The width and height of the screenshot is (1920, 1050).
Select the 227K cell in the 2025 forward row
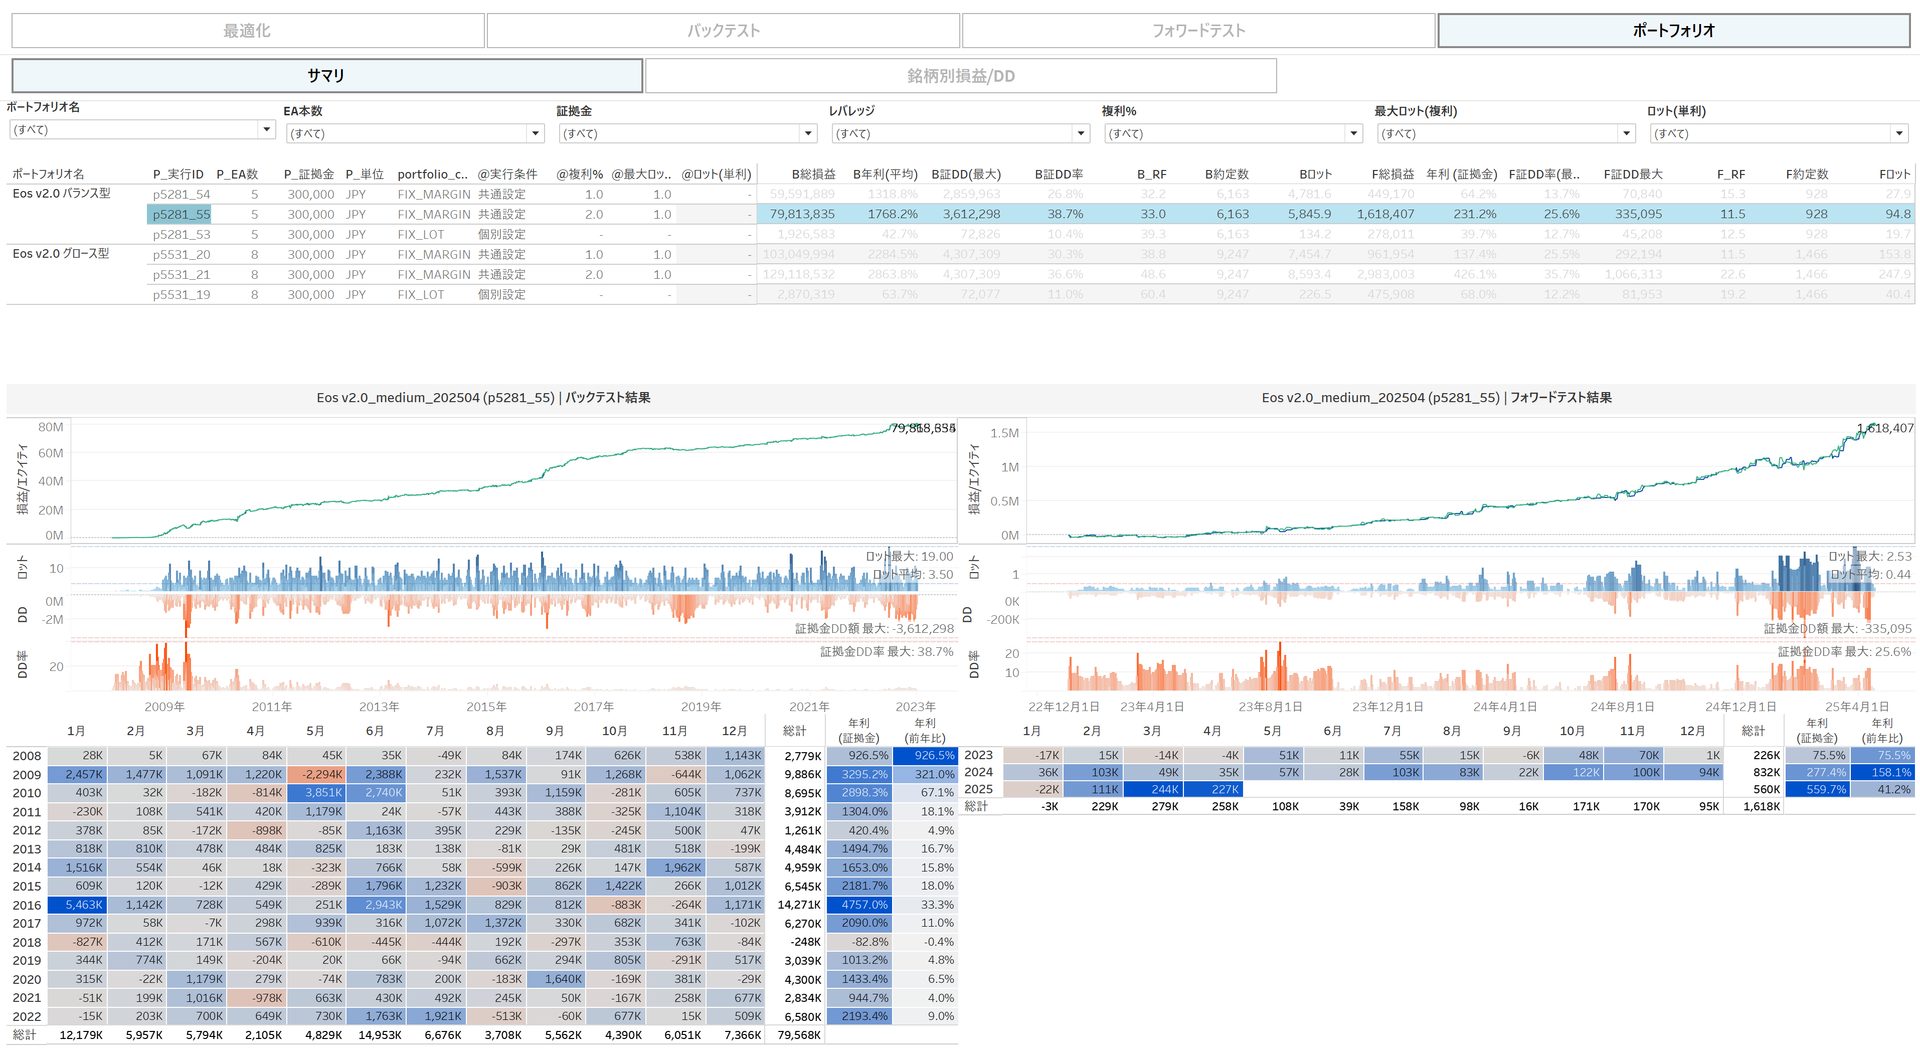pos(1214,790)
